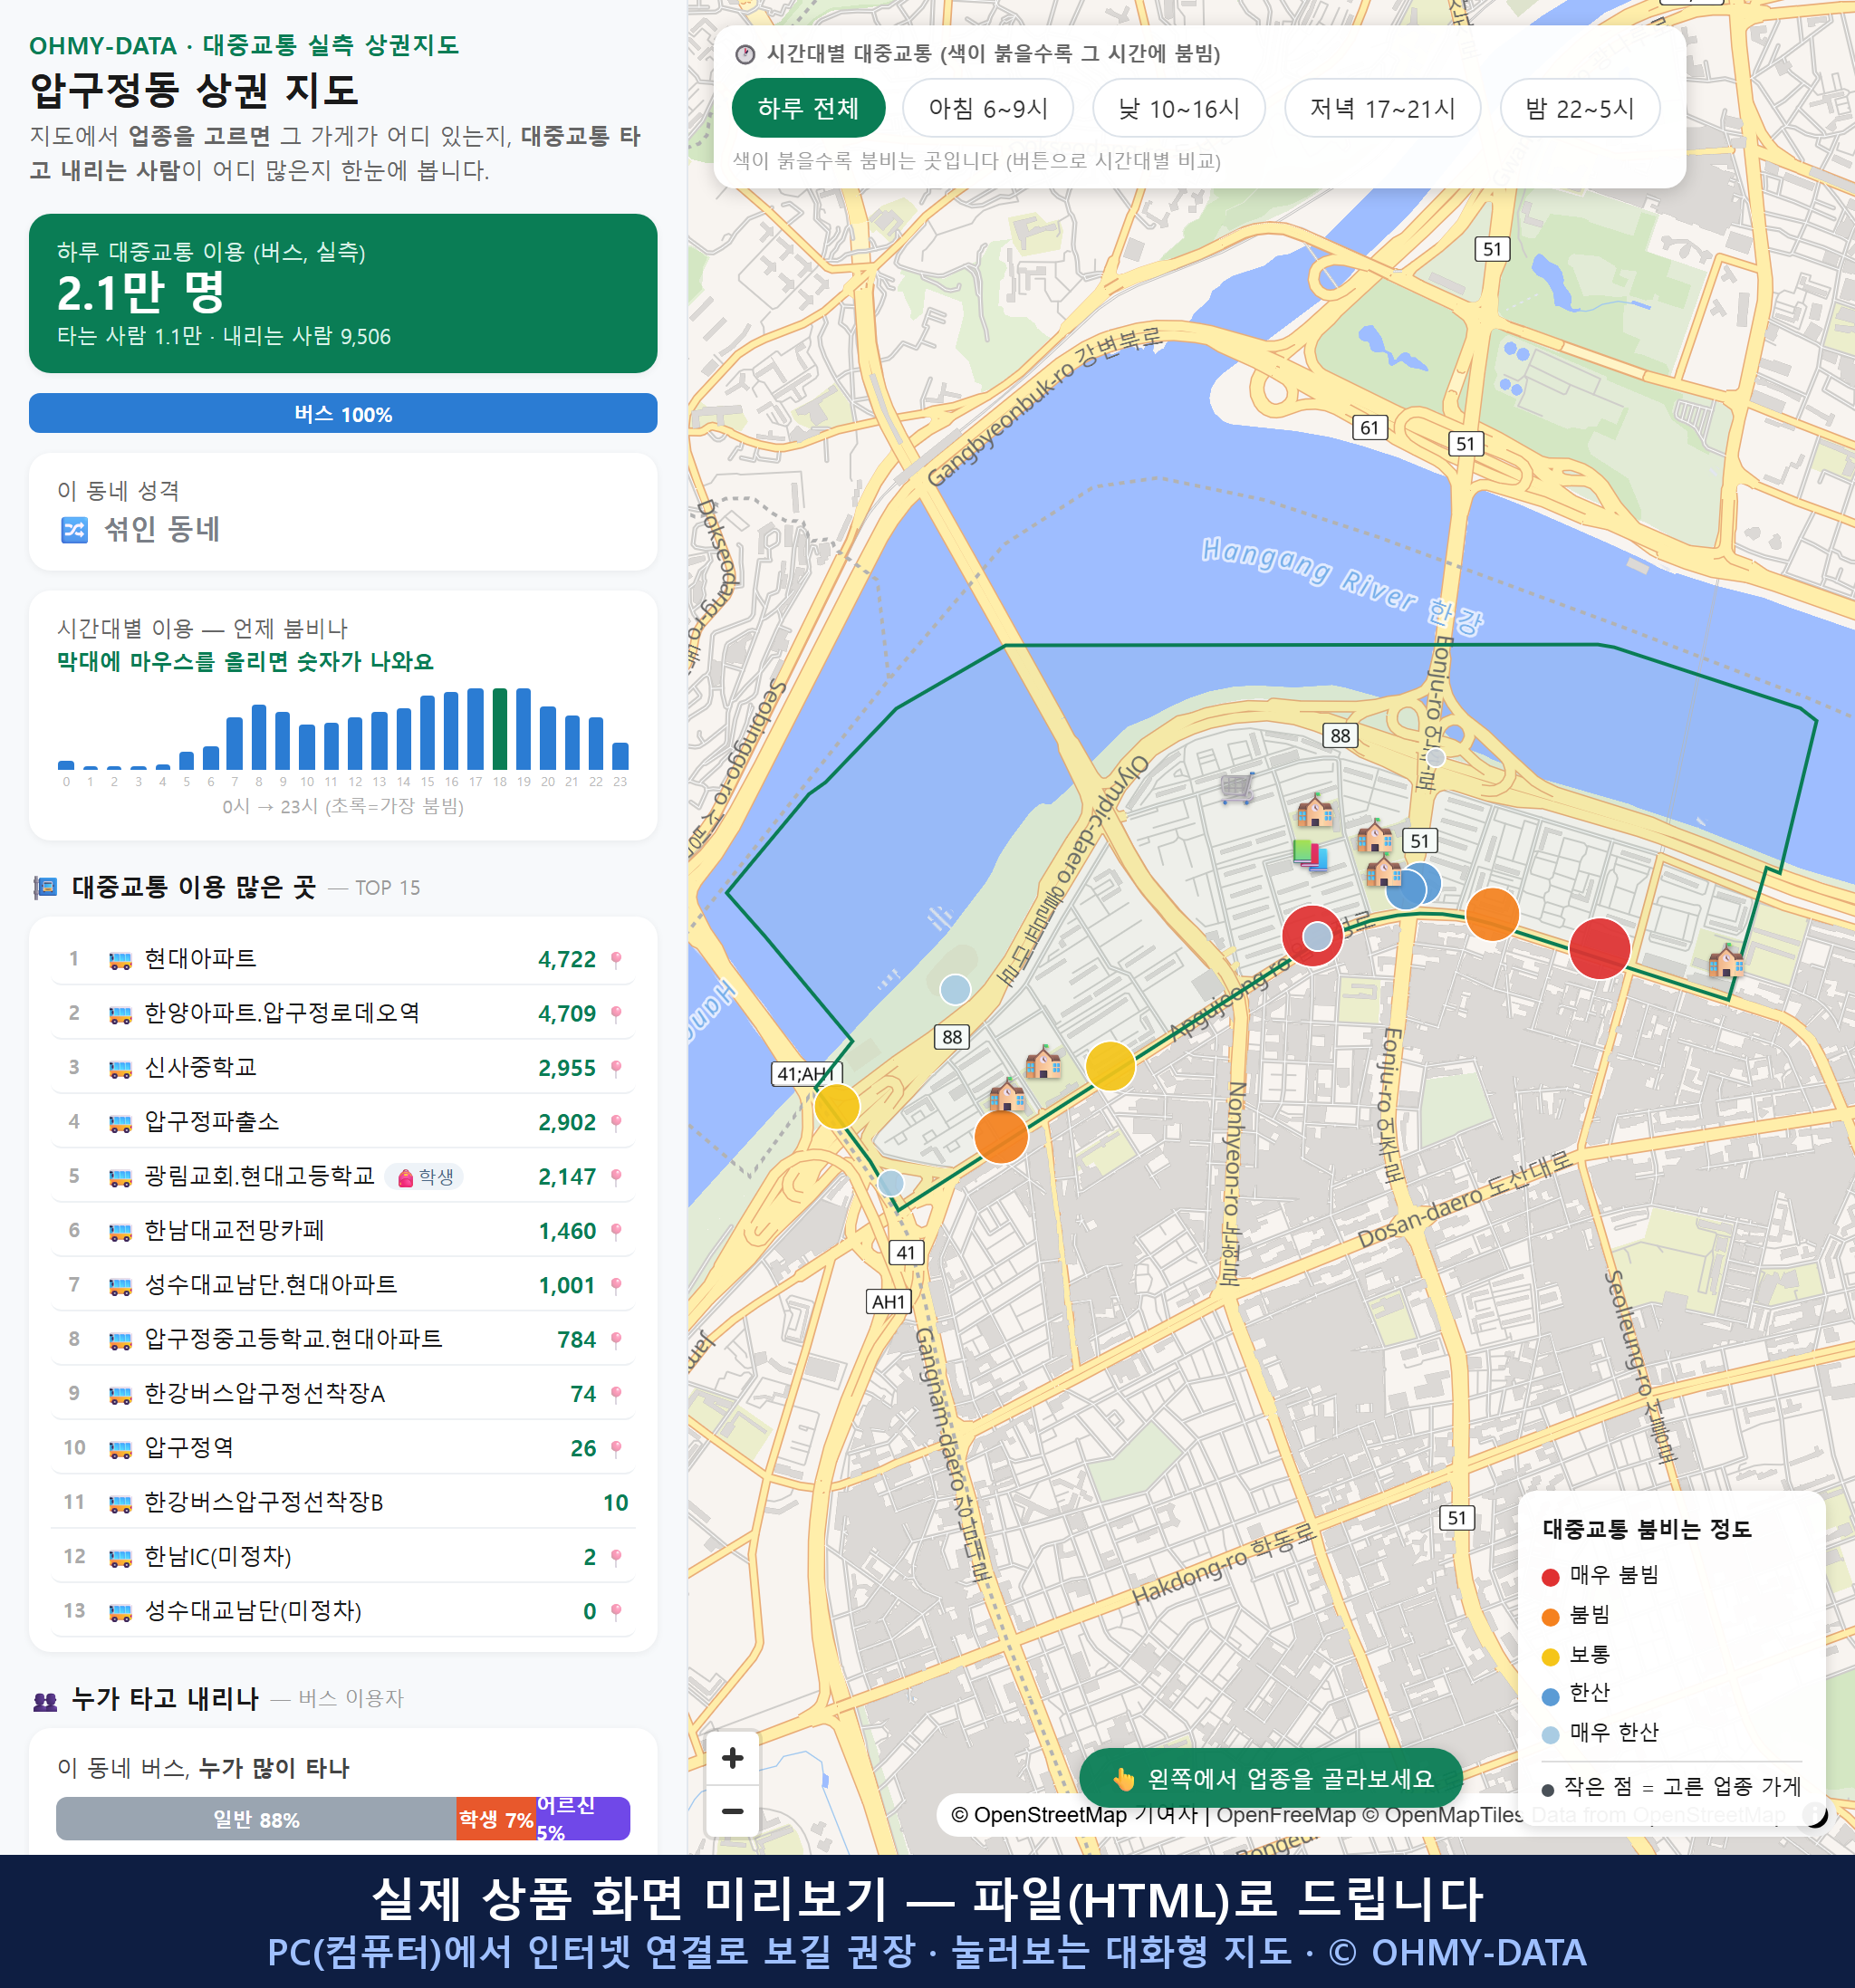Click the 왼쪽에서 업종을 골라보세요 green banner
Viewport: 1855px width, 1988px height.
click(1271, 1779)
